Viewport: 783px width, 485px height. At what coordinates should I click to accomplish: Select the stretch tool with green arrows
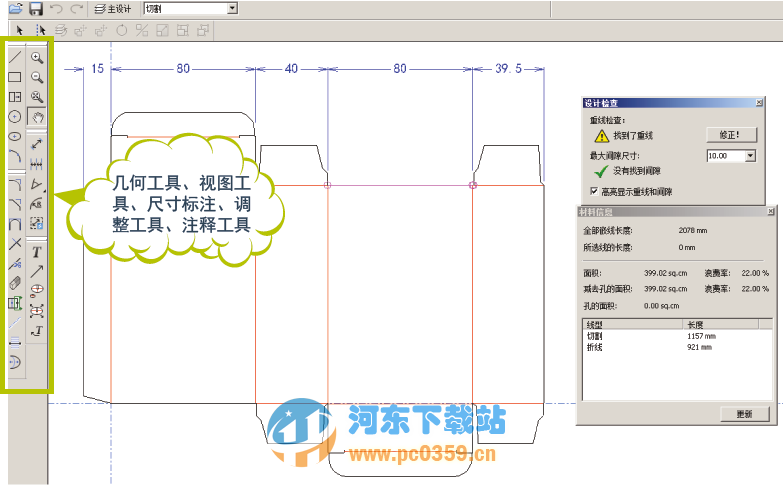coord(15,303)
